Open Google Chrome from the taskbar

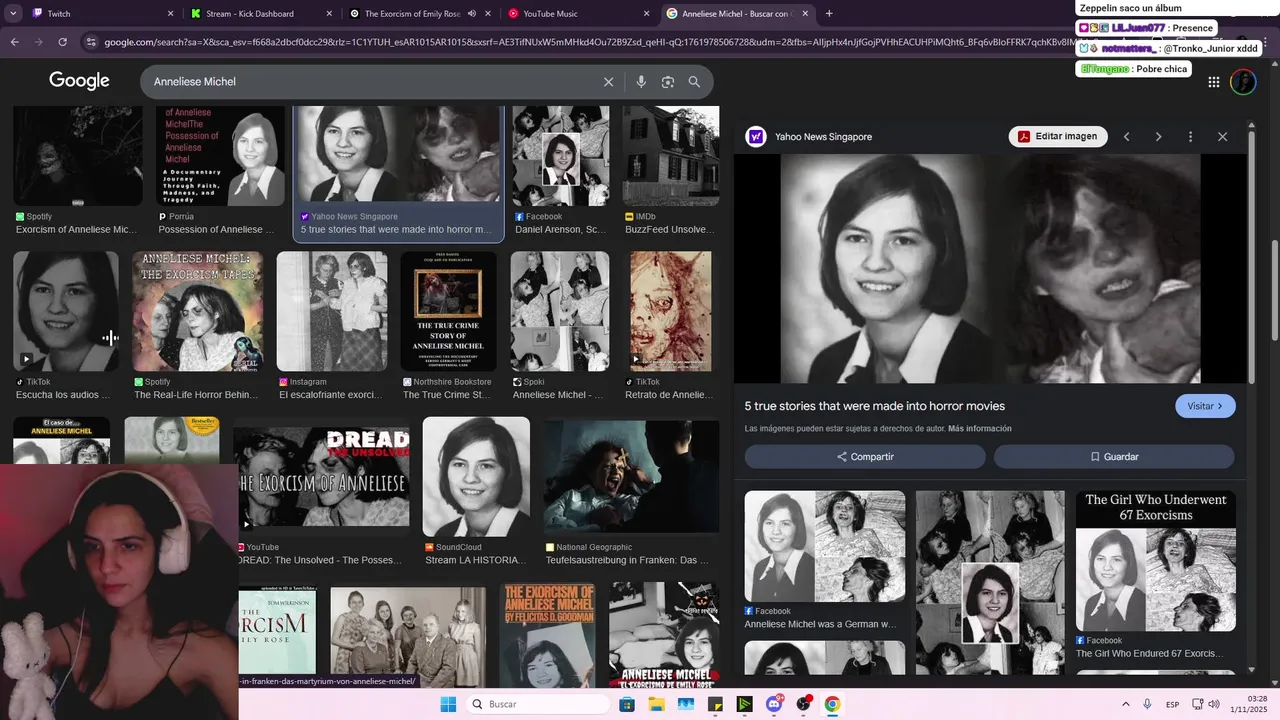point(832,704)
